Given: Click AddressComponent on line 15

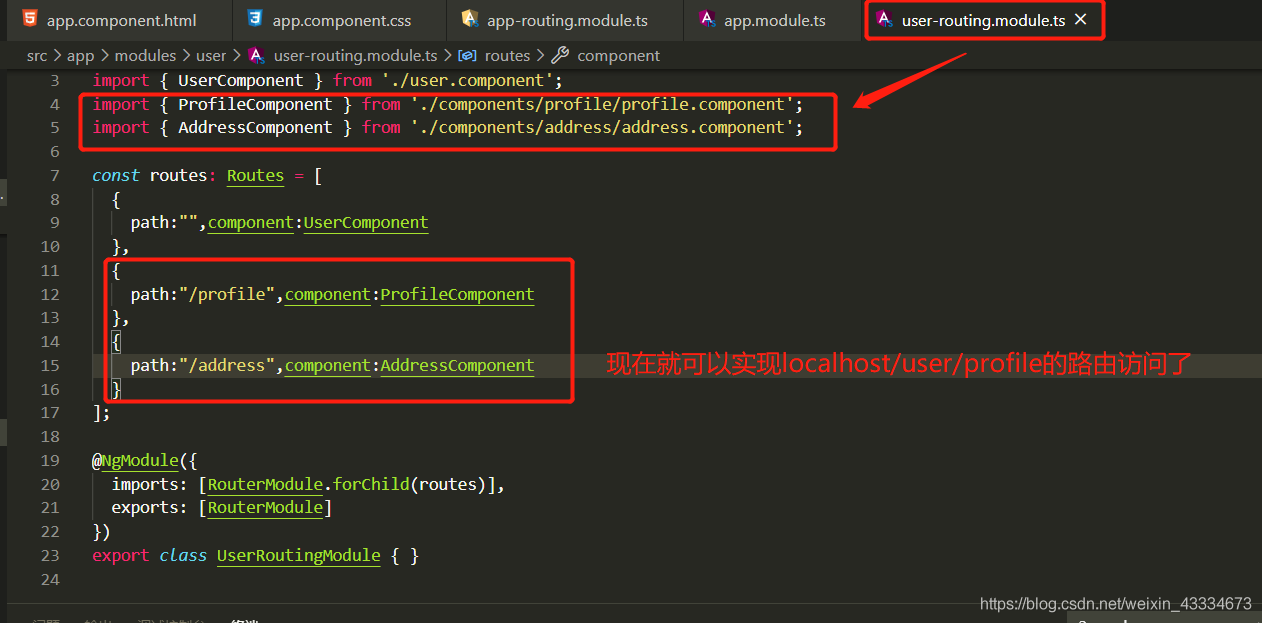Looking at the screenshot, I should [x=457, y=366].
